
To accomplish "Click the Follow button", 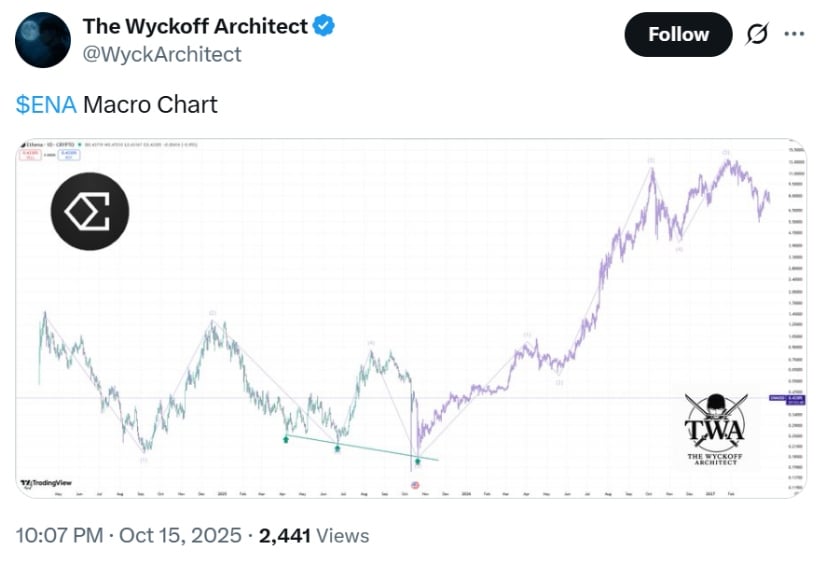I will (x=678, y=35).
